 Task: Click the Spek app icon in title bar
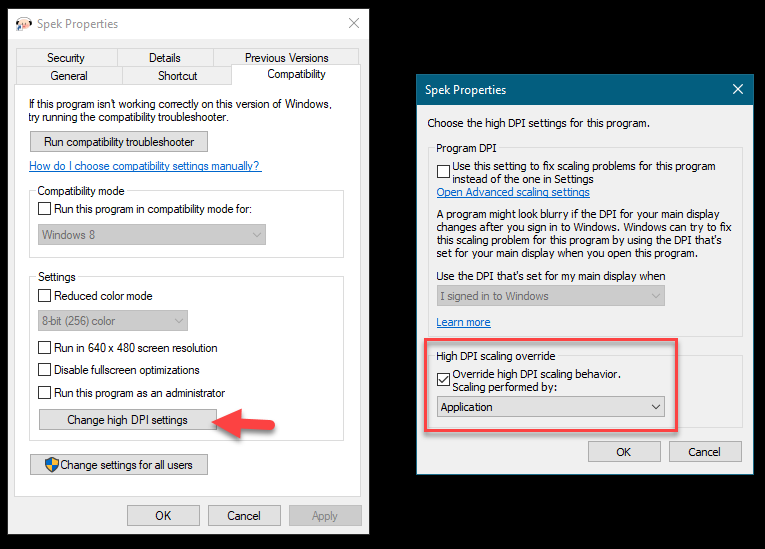(x=25, y=24)
